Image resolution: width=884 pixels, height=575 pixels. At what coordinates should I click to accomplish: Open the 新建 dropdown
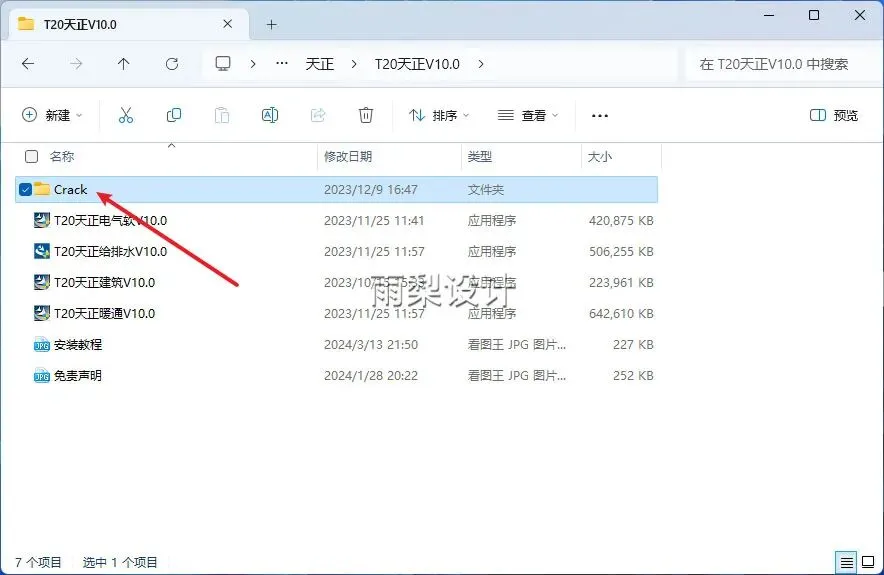(x=52, y=116)
